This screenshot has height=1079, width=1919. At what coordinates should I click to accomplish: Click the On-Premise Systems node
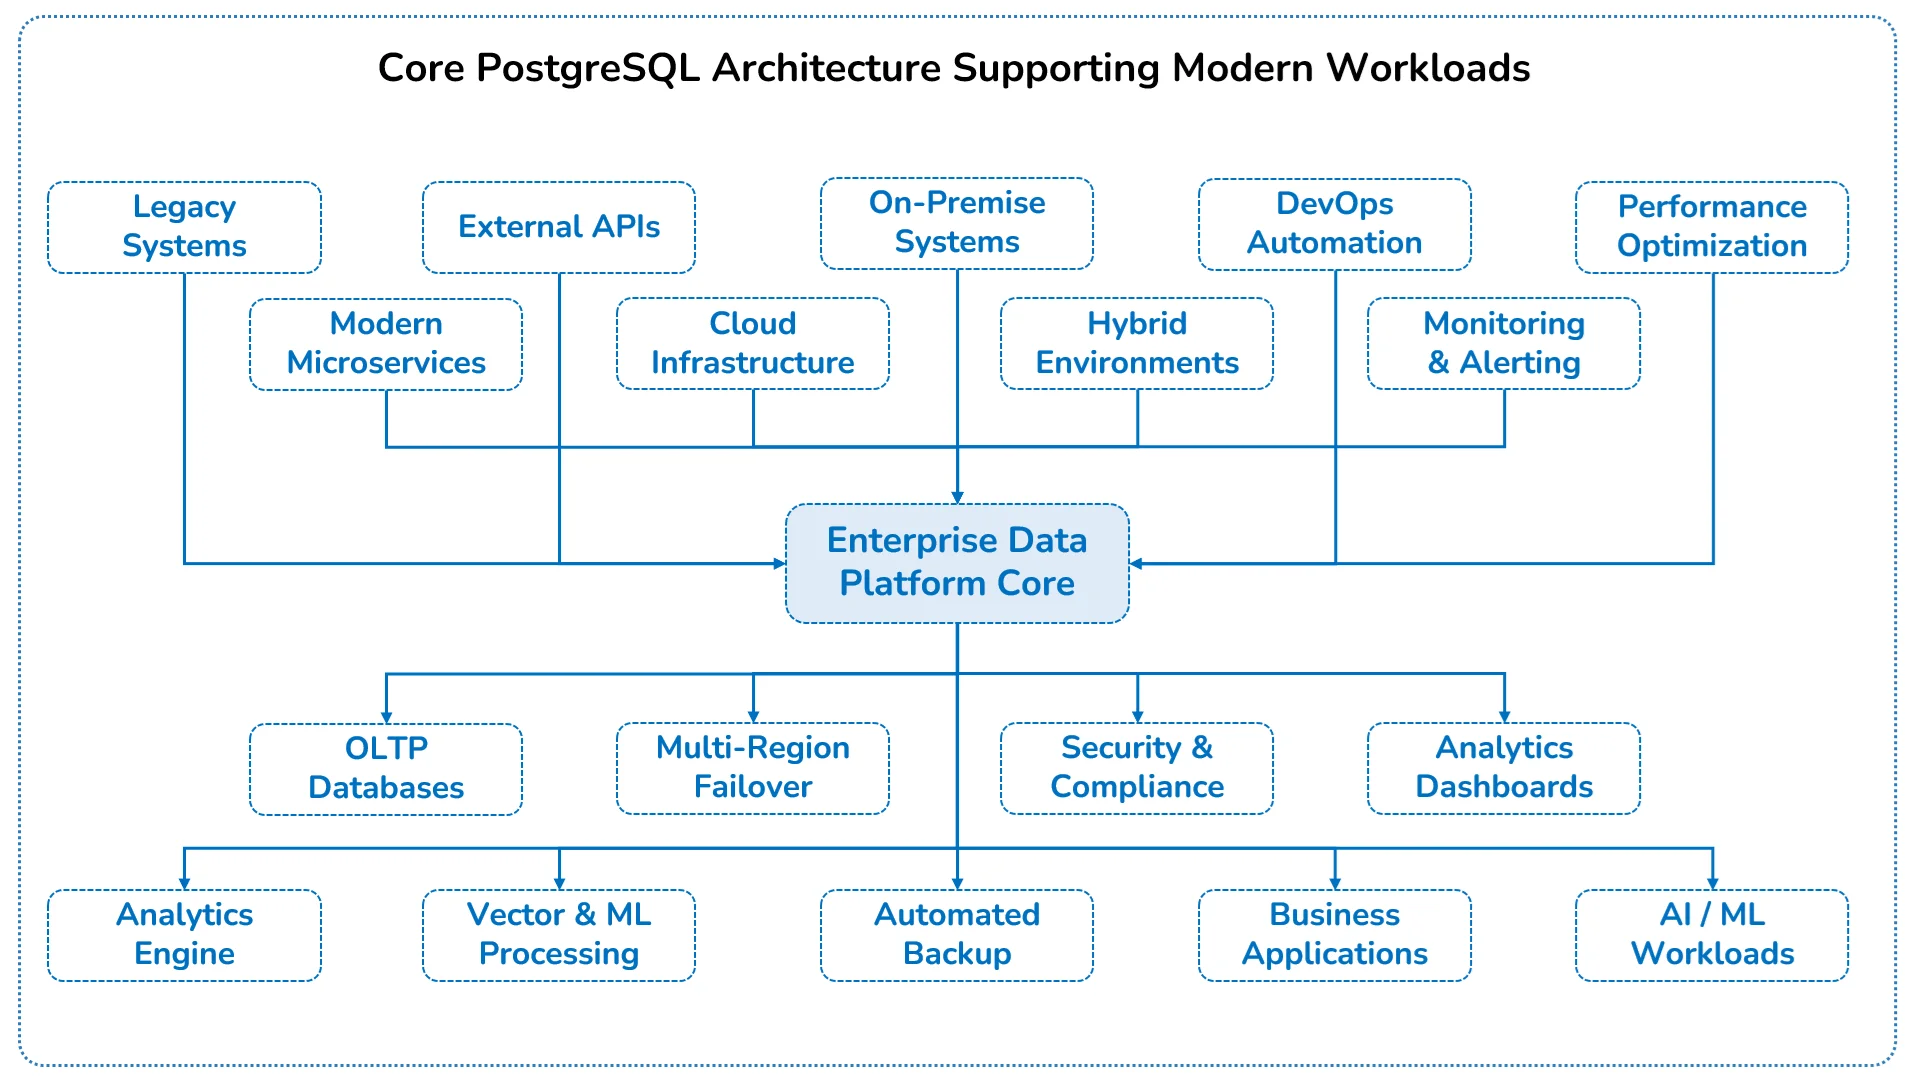pos(957,223)
